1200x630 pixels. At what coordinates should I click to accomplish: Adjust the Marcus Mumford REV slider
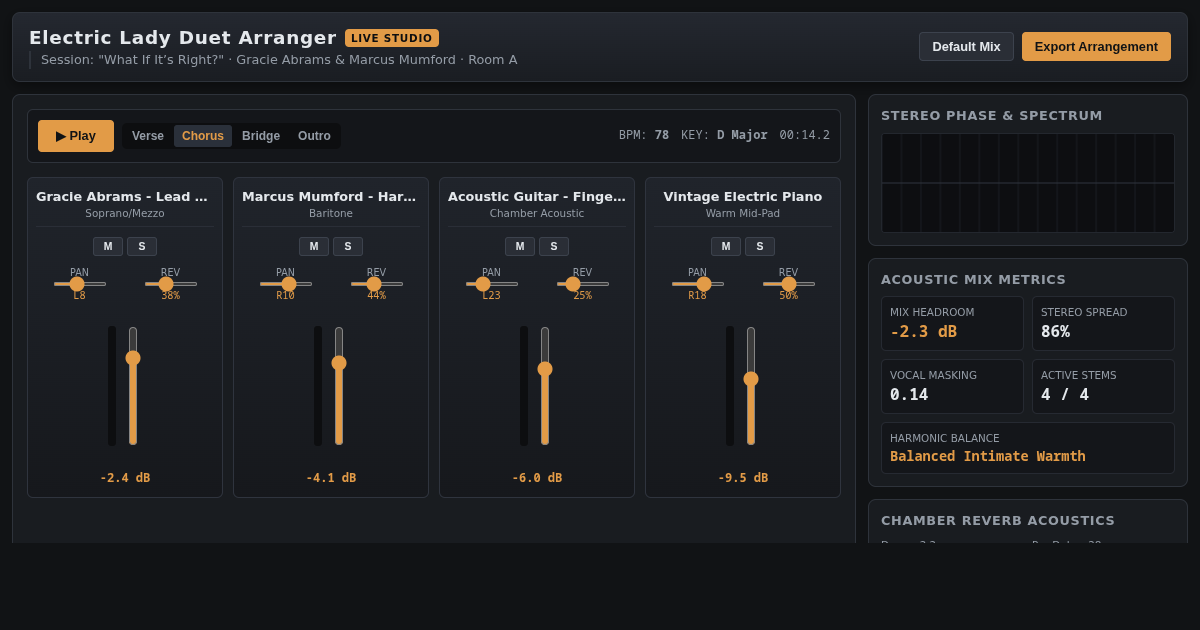[x=377, y=284]
